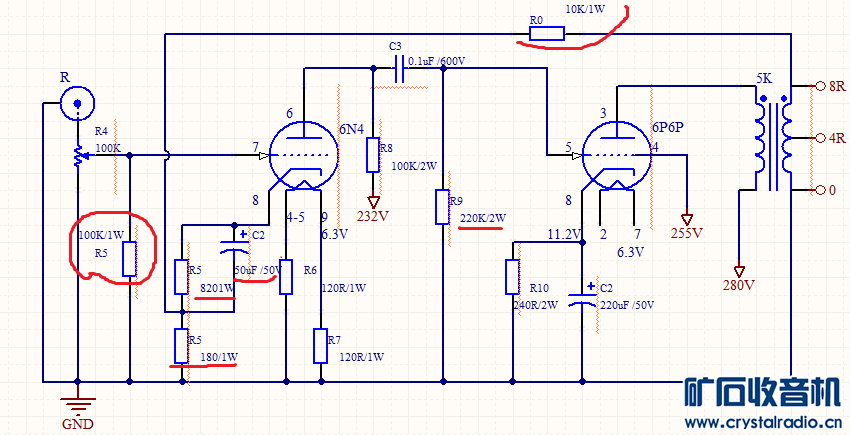Click the 'R0' designator label
Image resolution: width=850 pixels, height=435 pixels.
tap(536, 20)
